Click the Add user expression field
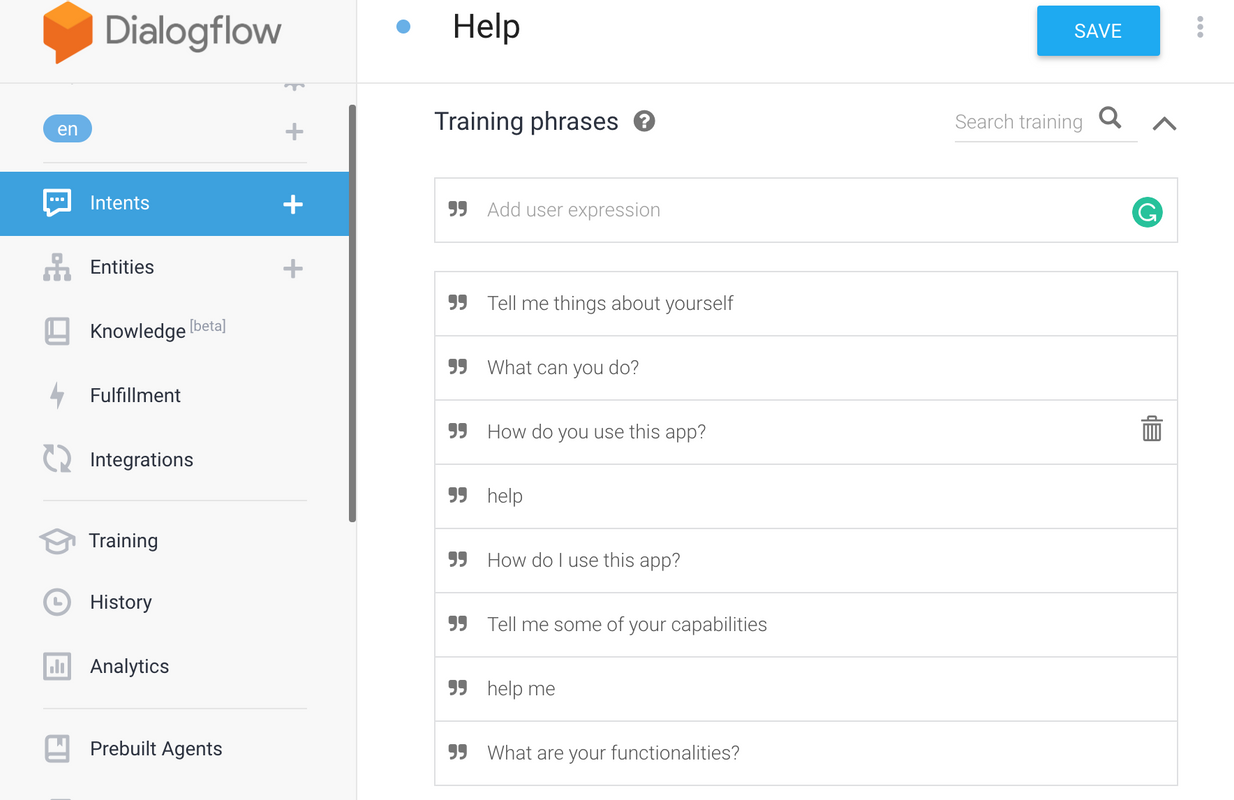This screenshot has height=800, width=1234. tap(780, 210)
